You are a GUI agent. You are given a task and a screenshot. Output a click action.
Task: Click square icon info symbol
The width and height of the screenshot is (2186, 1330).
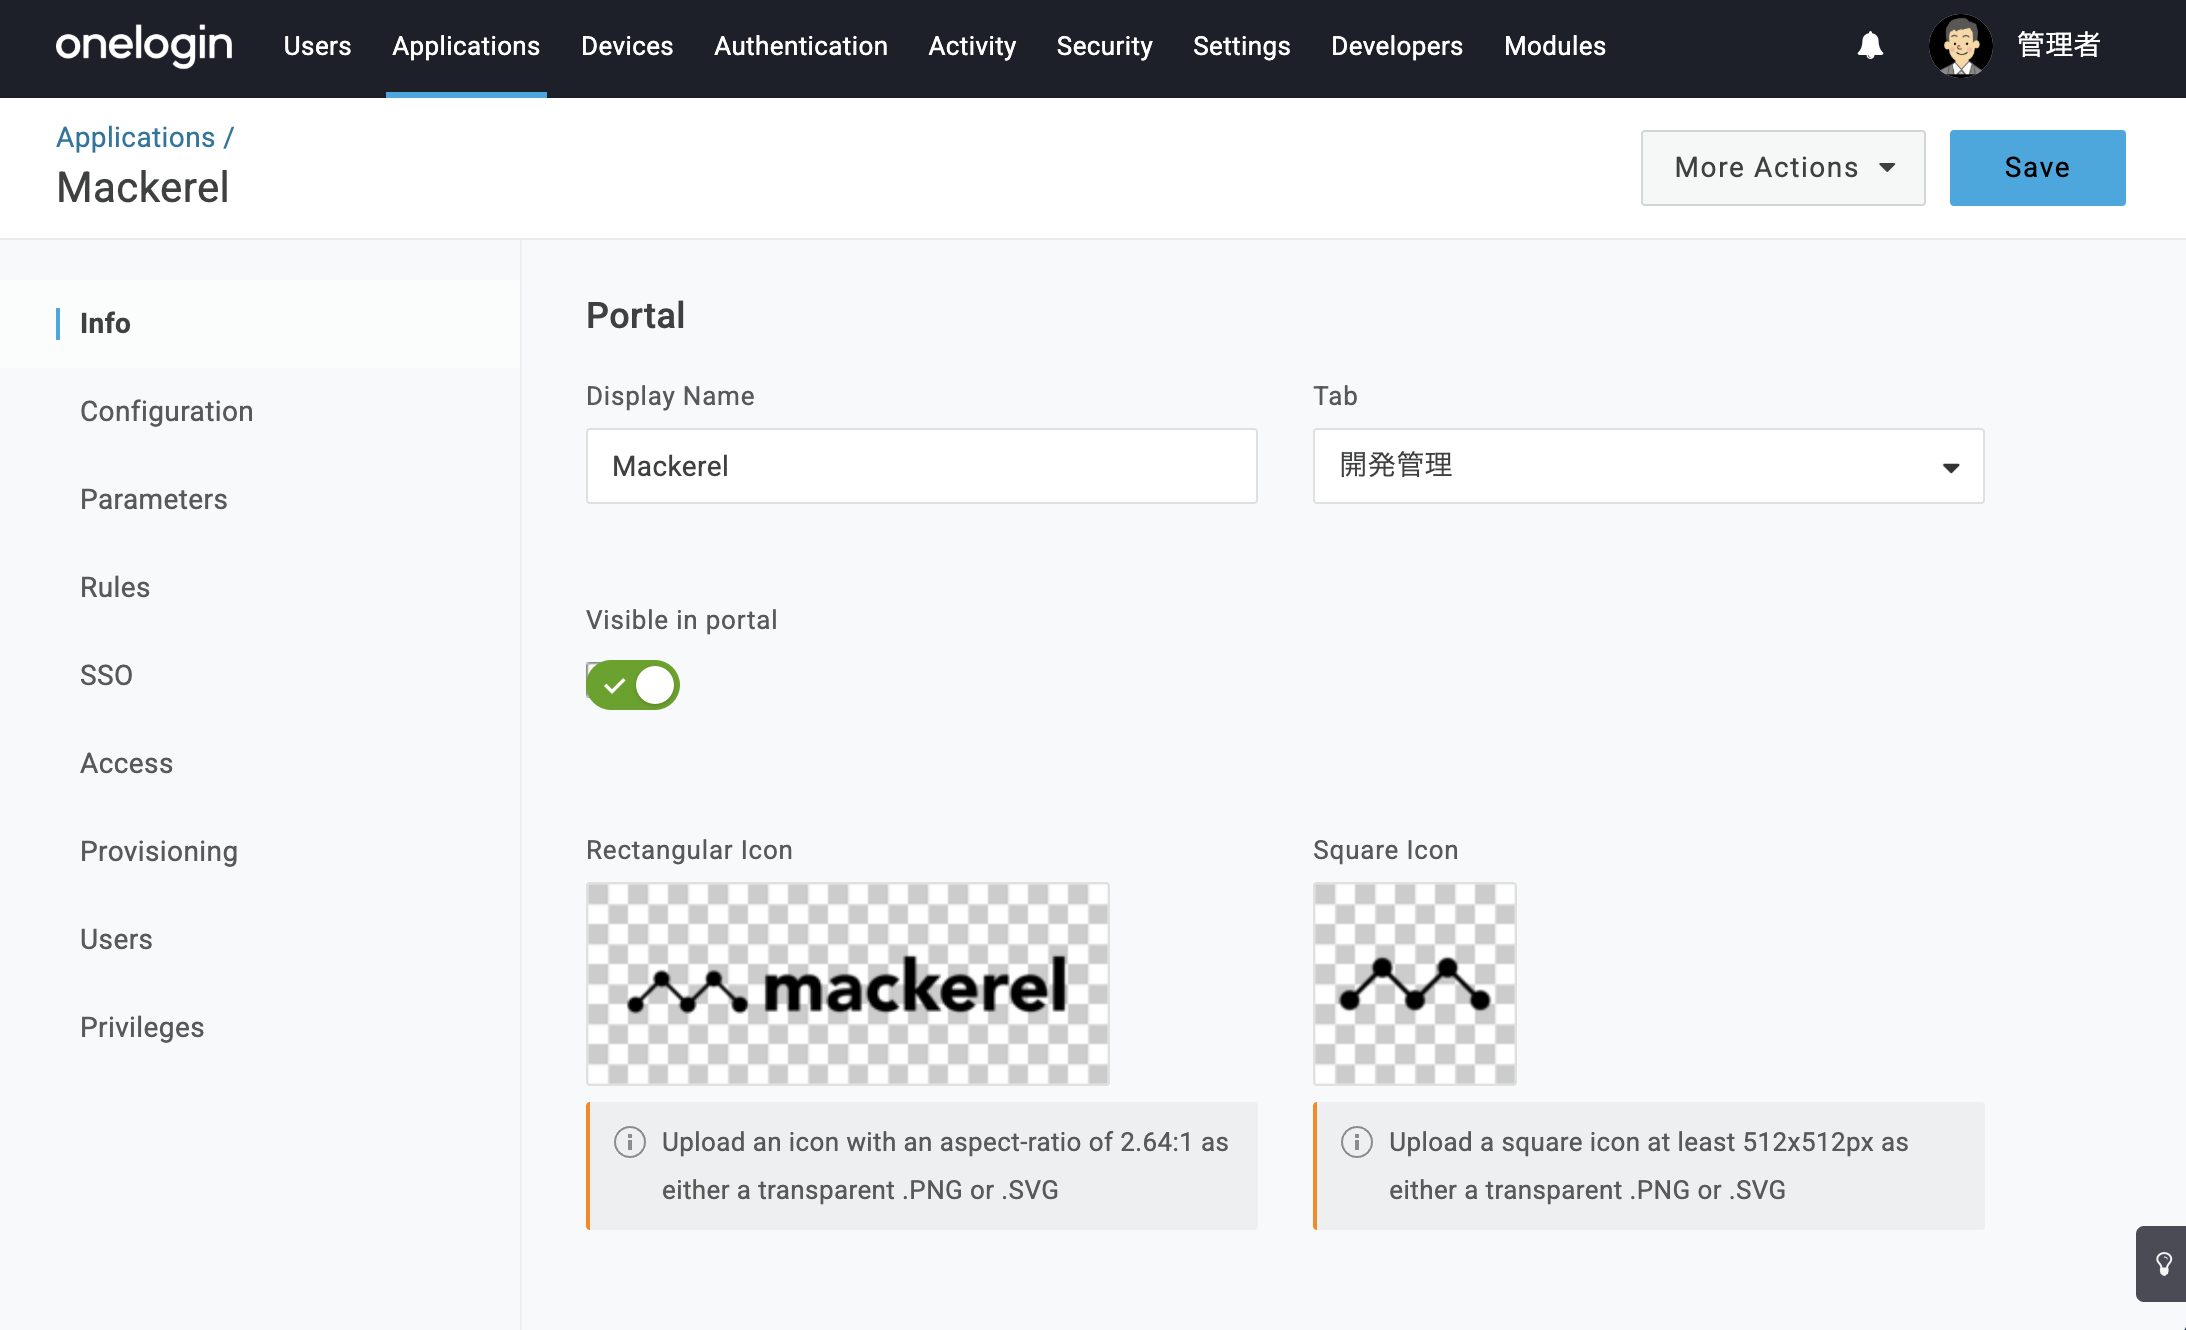tap(1356, 1142)
